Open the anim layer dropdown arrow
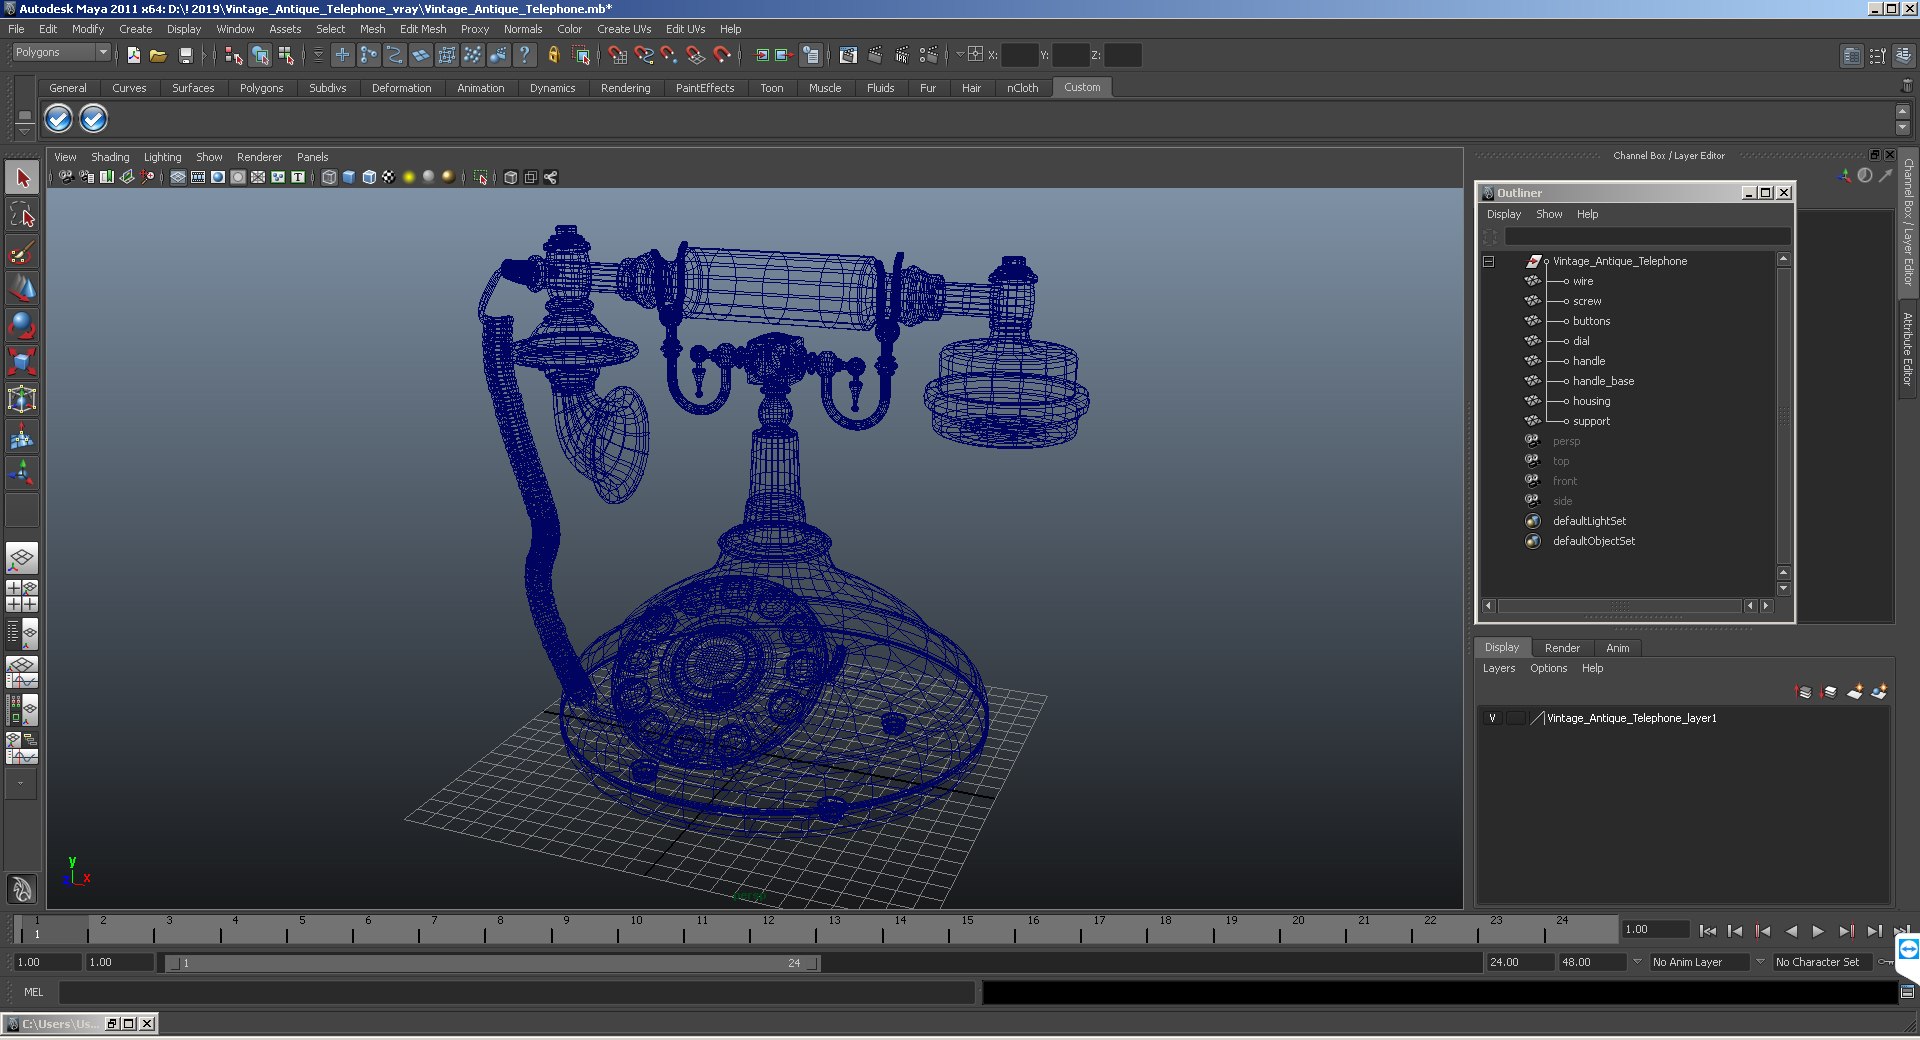Viewport: 1920px width, 1040px height. 1637,962
